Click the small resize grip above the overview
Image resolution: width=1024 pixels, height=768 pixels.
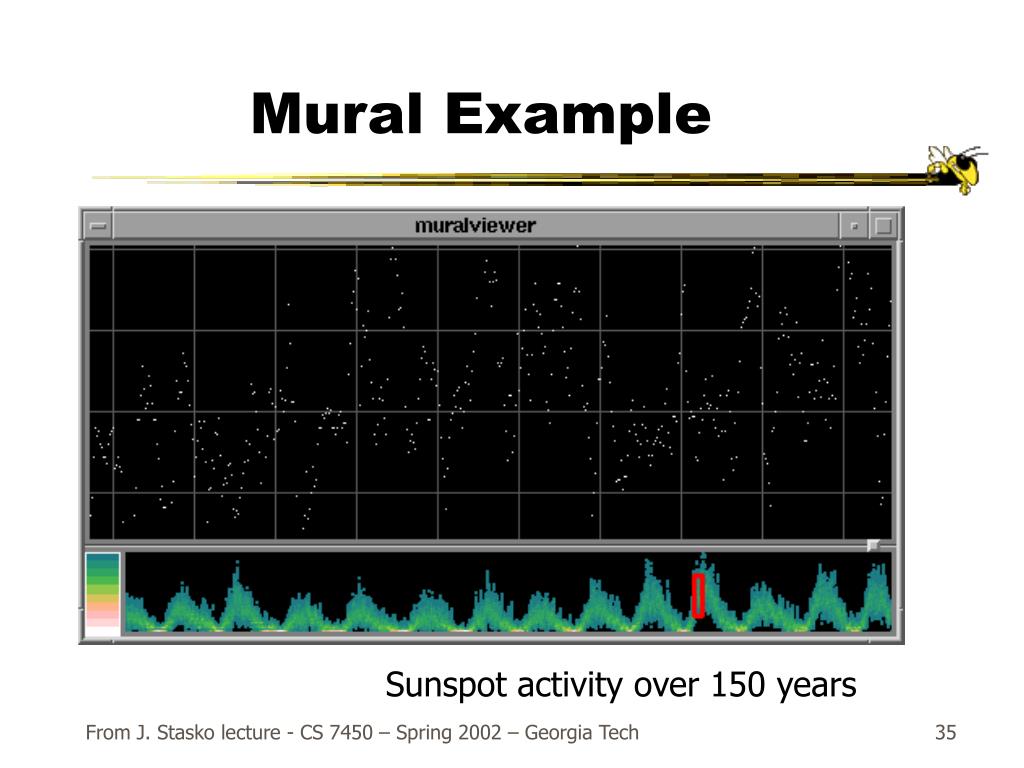[873, 545]
